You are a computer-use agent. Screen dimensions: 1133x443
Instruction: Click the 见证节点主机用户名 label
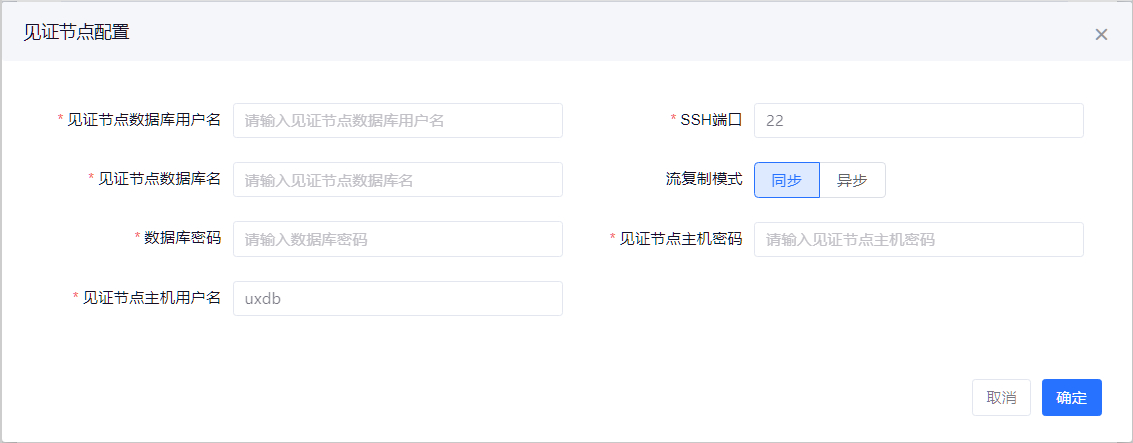[x=151, y=298]
